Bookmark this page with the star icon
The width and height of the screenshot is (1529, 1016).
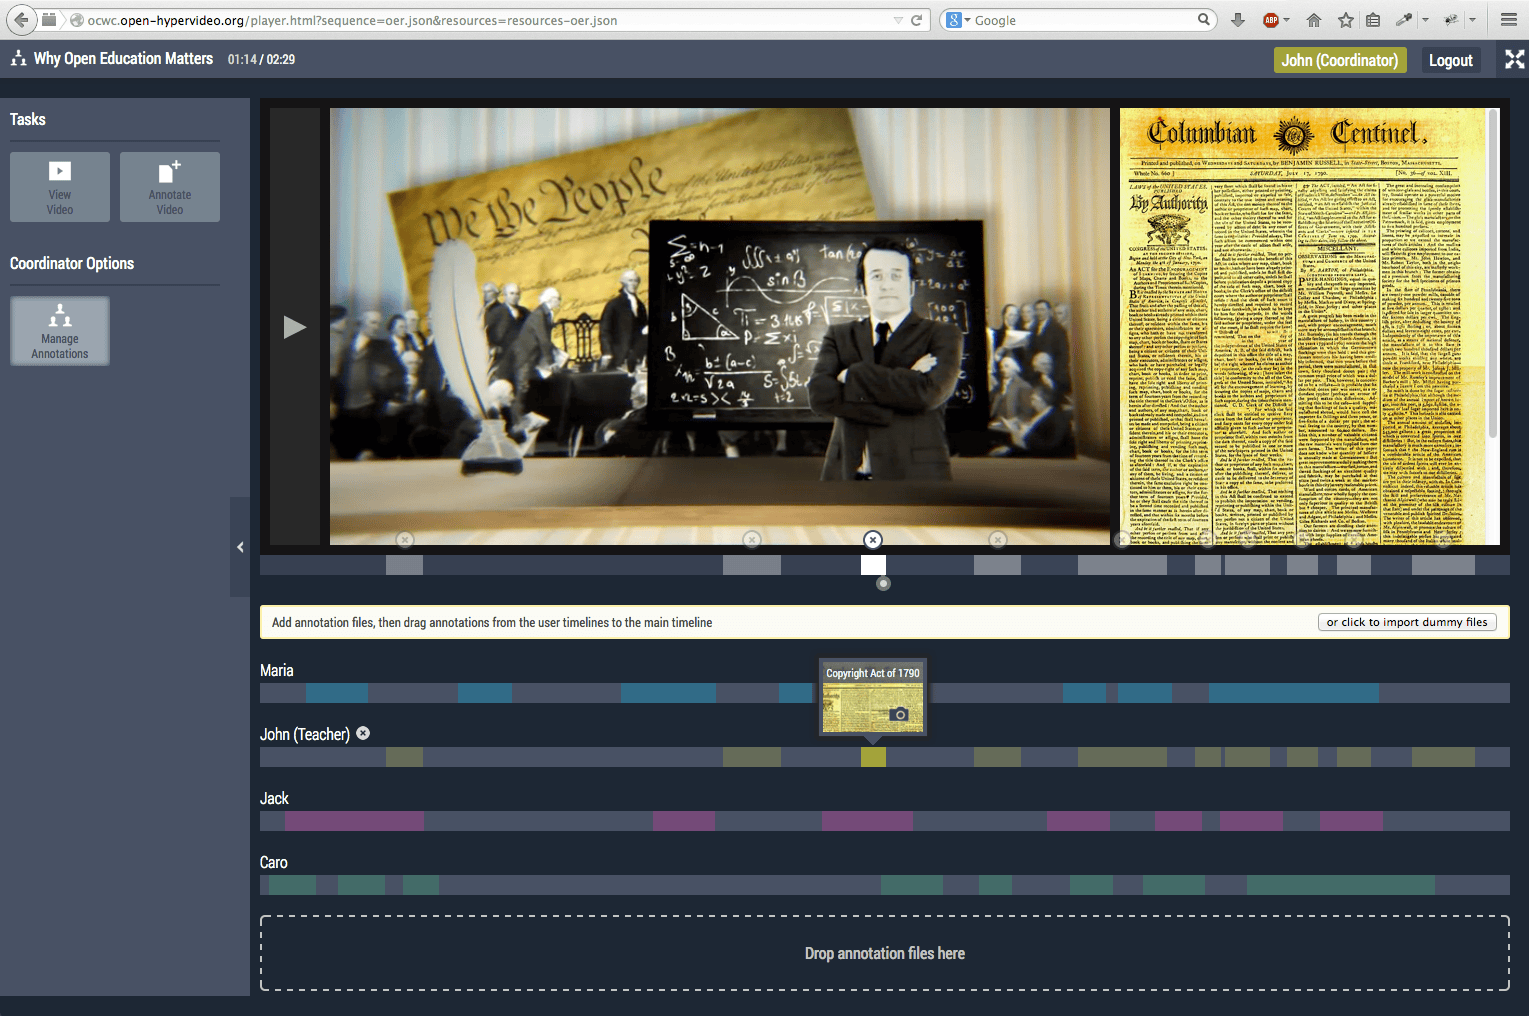click(1346, 20)
